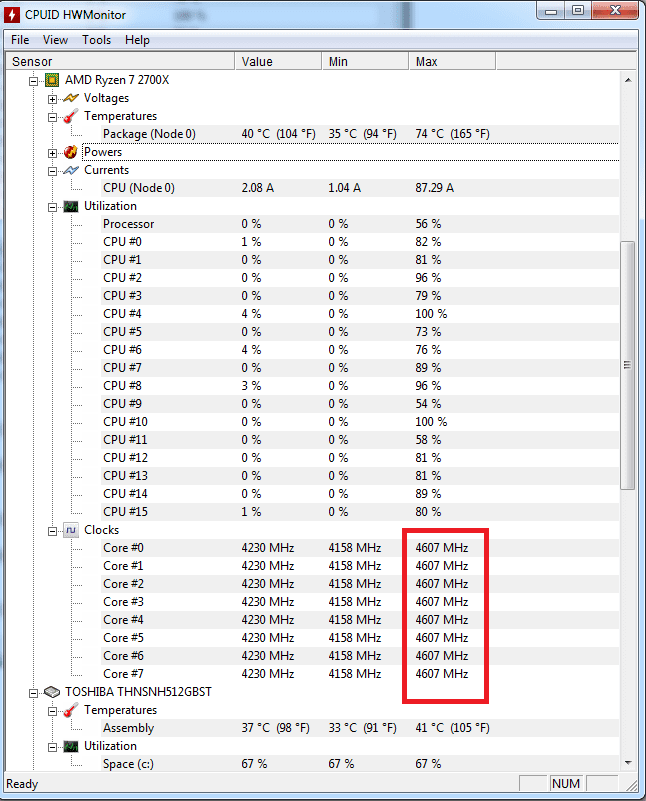Screen dimensions: 646x801
Task: Click the TOSHIBA Temperatures thermometer icon
Action: click(70, 710)
